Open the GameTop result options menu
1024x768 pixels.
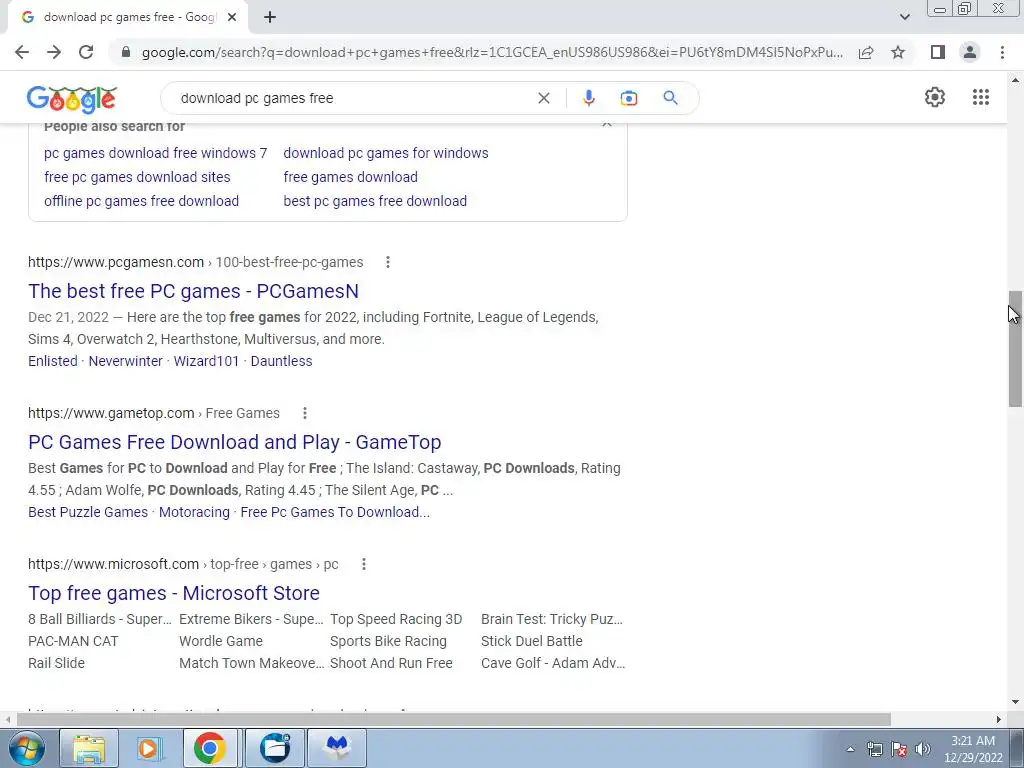point(304,413)
